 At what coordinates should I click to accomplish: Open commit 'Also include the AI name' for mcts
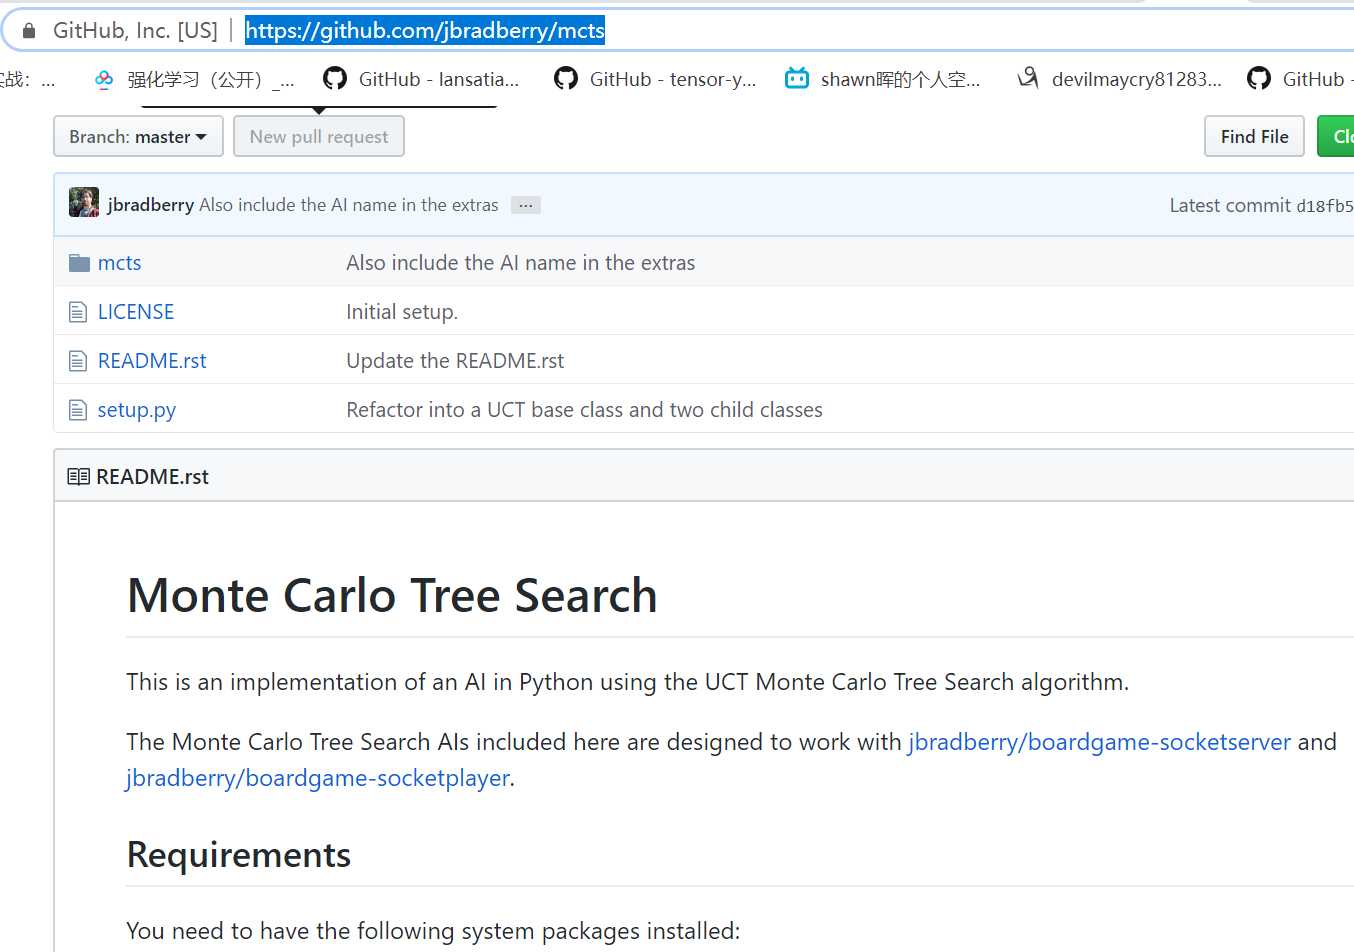521,263
